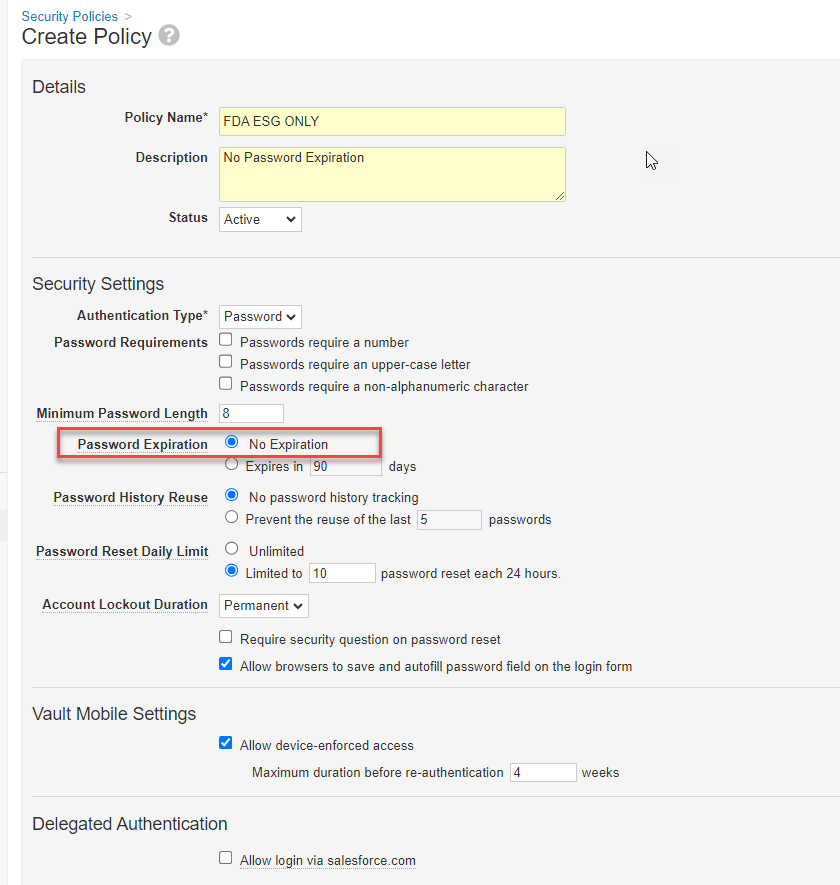Click the re-authentication weeks field
The height and width of the screenshot is (885, 840).
tap(543, 772)
